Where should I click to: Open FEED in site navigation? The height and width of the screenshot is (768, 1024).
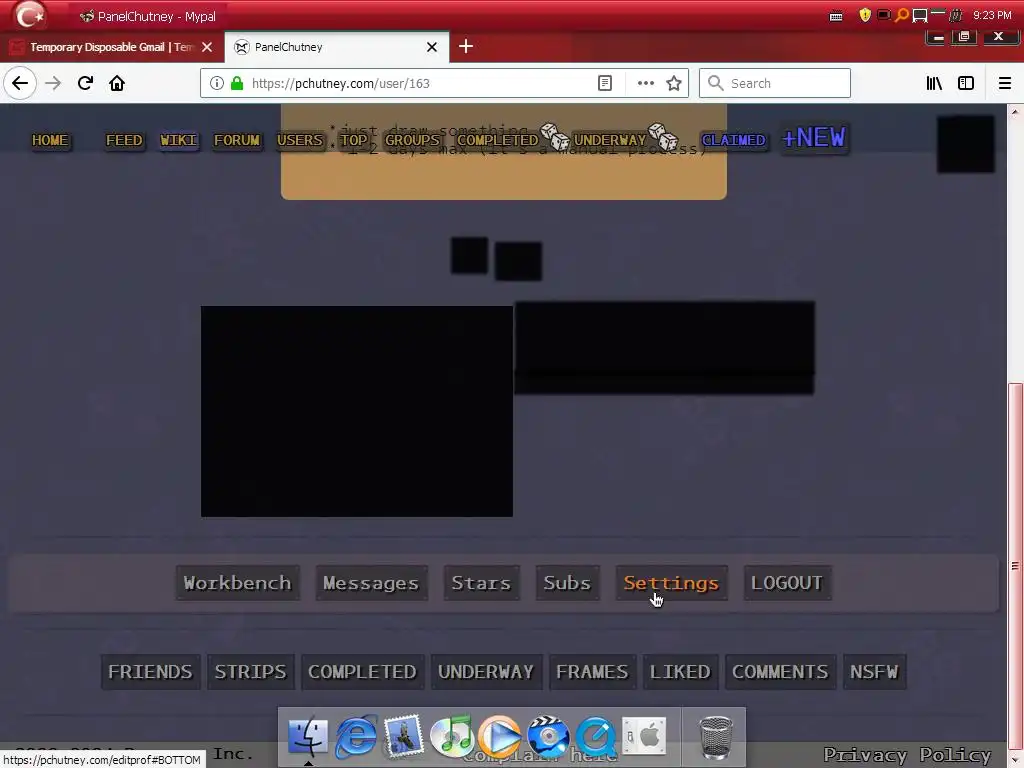124,140
